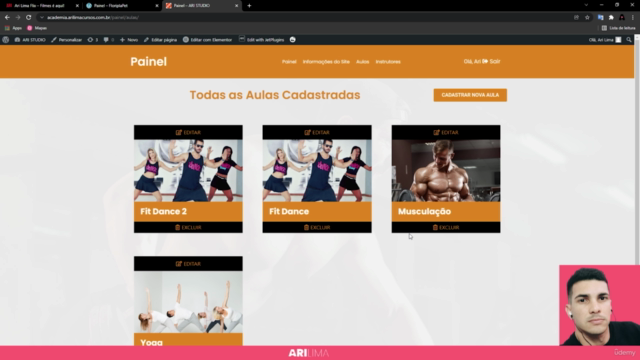Image resolution: width=640 pixels, height=360 pixels.
Task: Open the Instrutores navigation link
Action: [x=388, y=62]
